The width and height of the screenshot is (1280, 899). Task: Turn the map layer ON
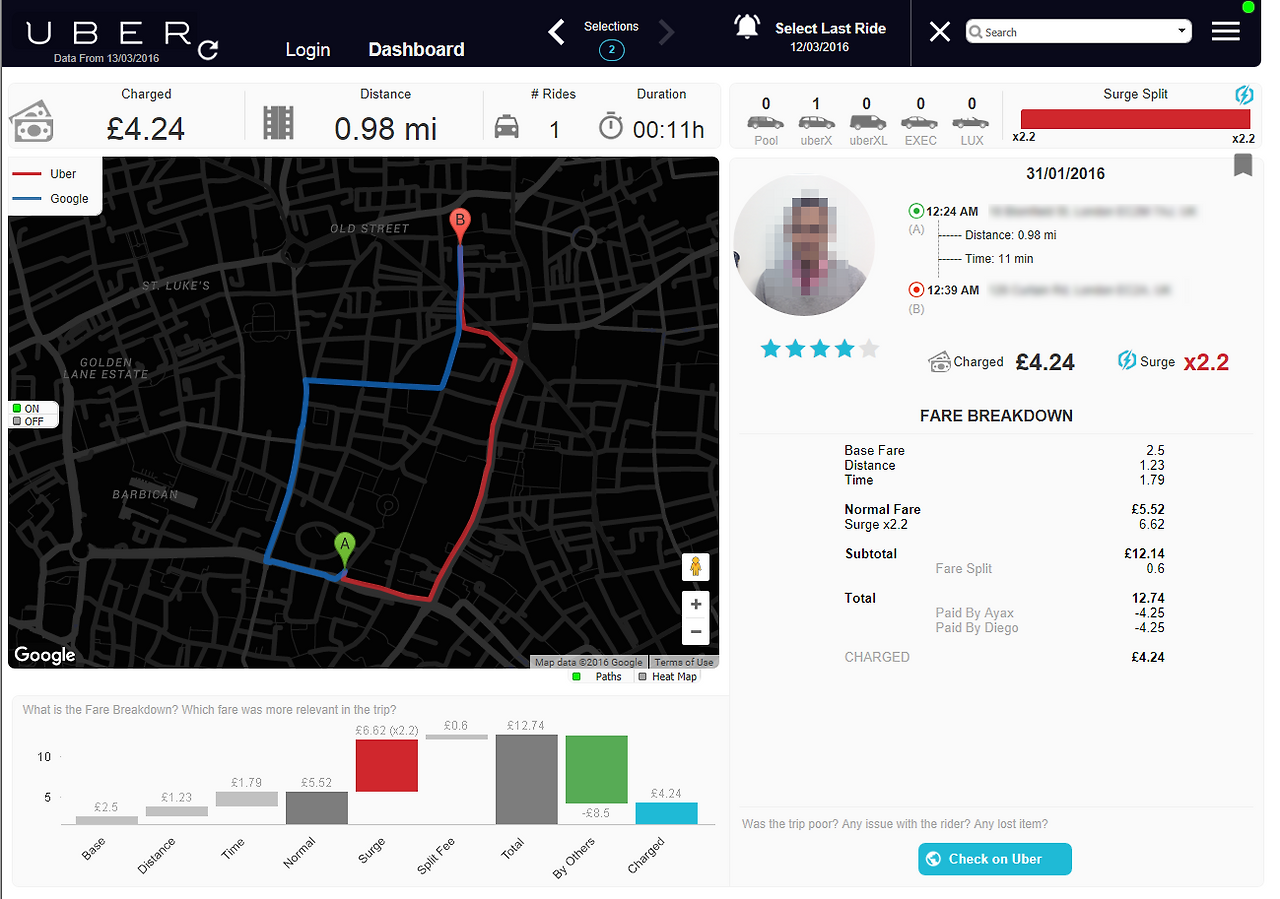click(26, 409)
